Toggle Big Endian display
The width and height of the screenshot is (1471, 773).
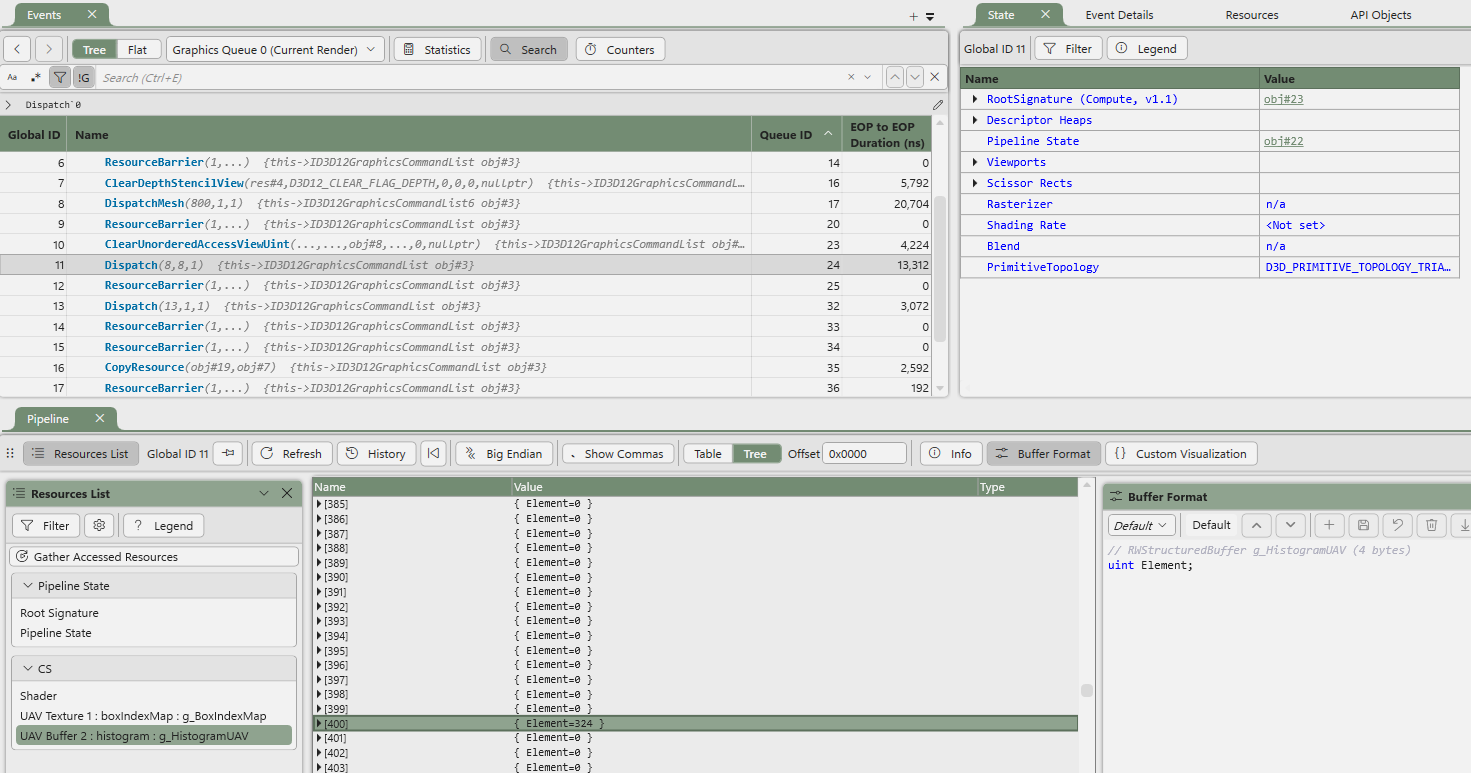[504, 454]
